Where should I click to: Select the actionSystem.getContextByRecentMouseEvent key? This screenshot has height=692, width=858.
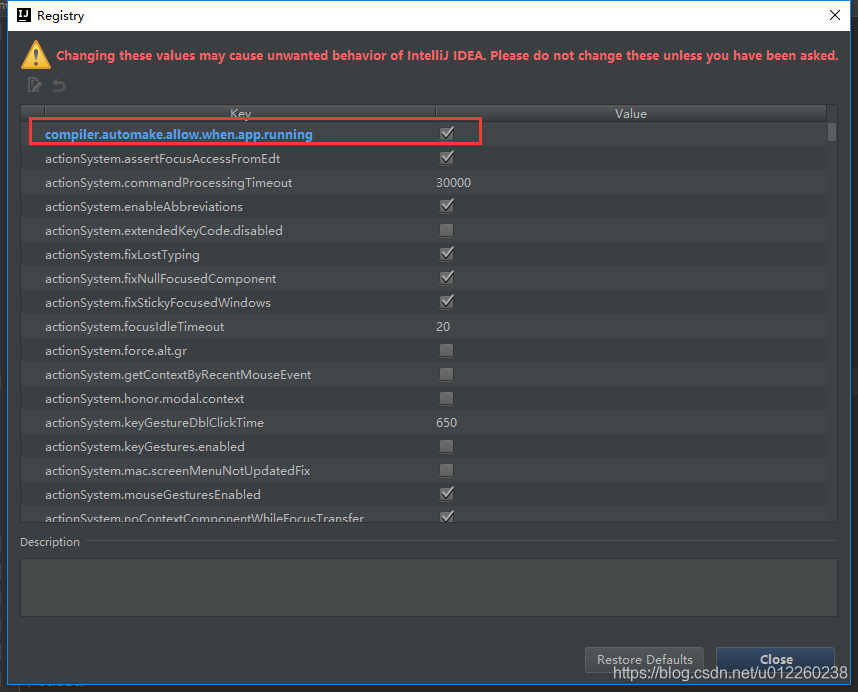coord(178,375)
